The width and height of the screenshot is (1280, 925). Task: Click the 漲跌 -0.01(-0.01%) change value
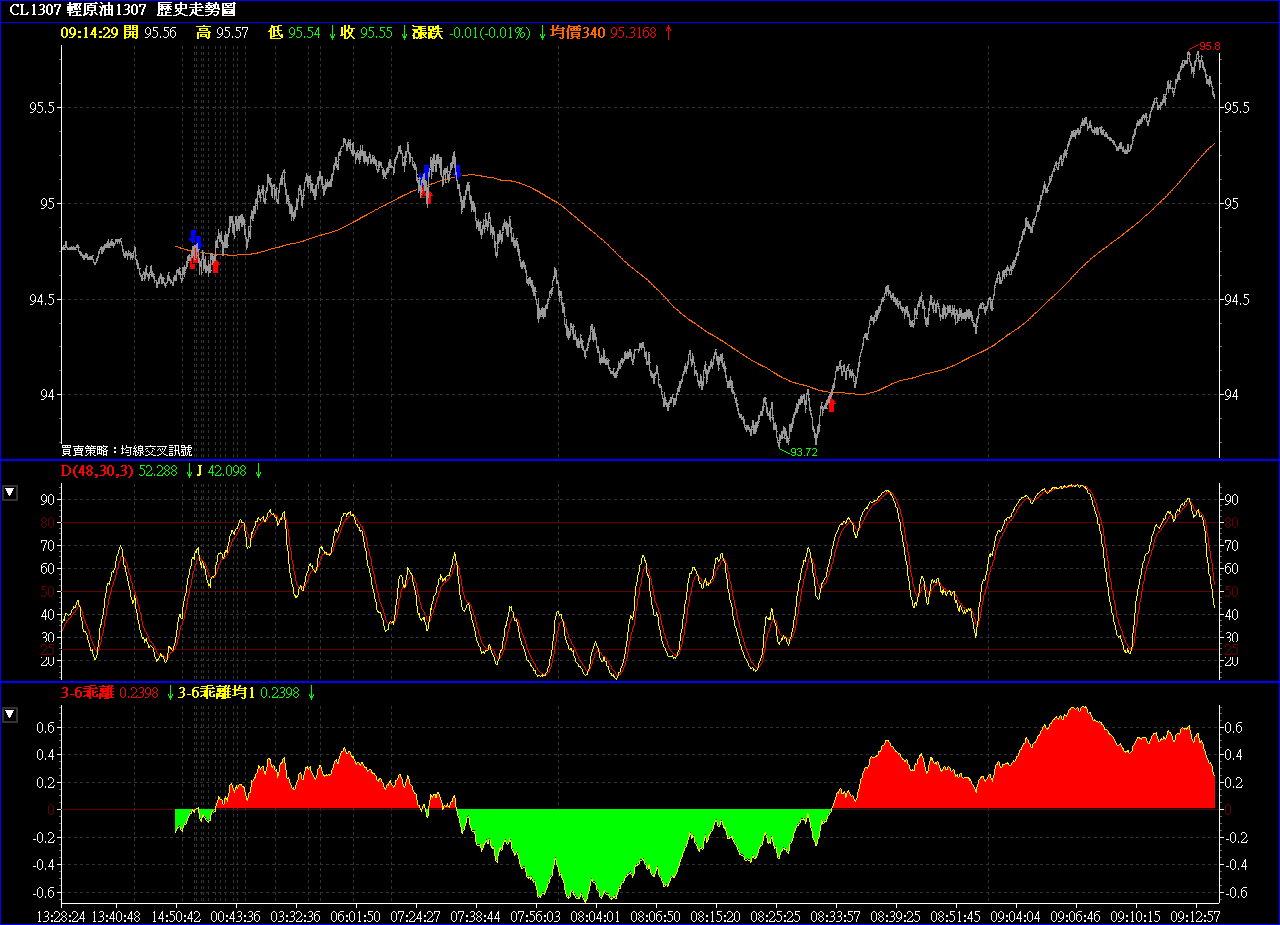pos(471,32)
